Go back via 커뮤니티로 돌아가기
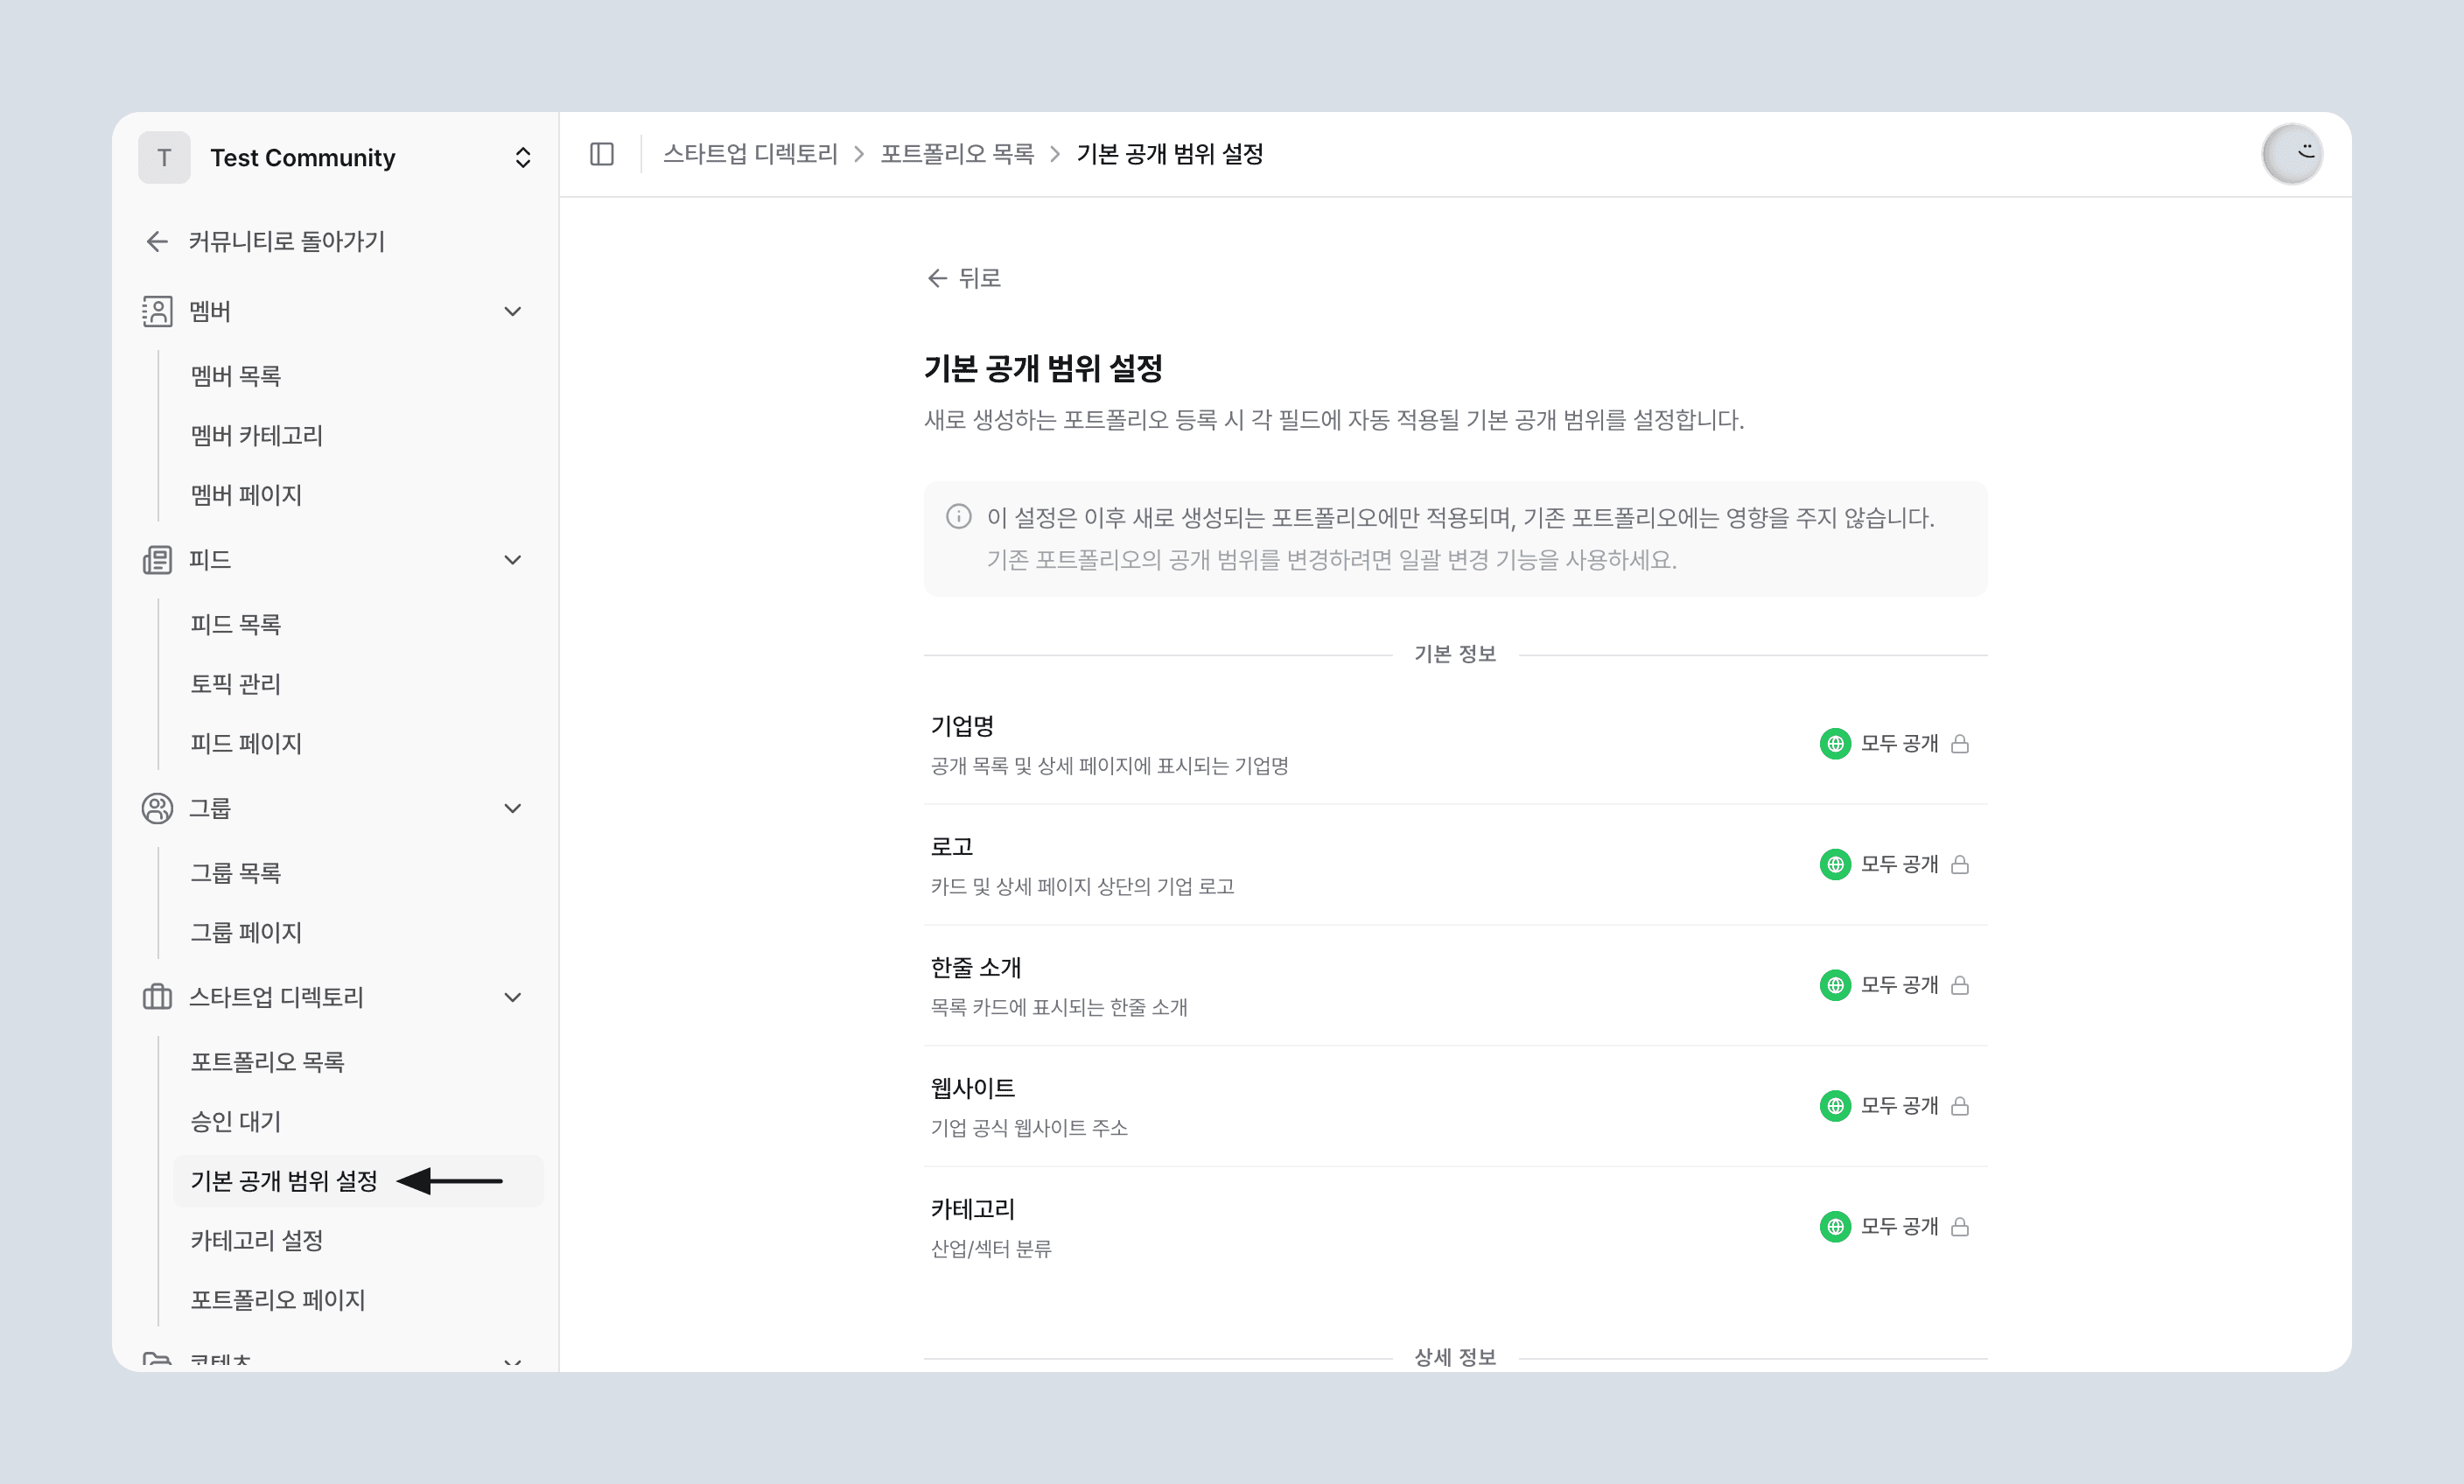The height and width of the screenshot is (1484, 2464). tap(266, 241)
